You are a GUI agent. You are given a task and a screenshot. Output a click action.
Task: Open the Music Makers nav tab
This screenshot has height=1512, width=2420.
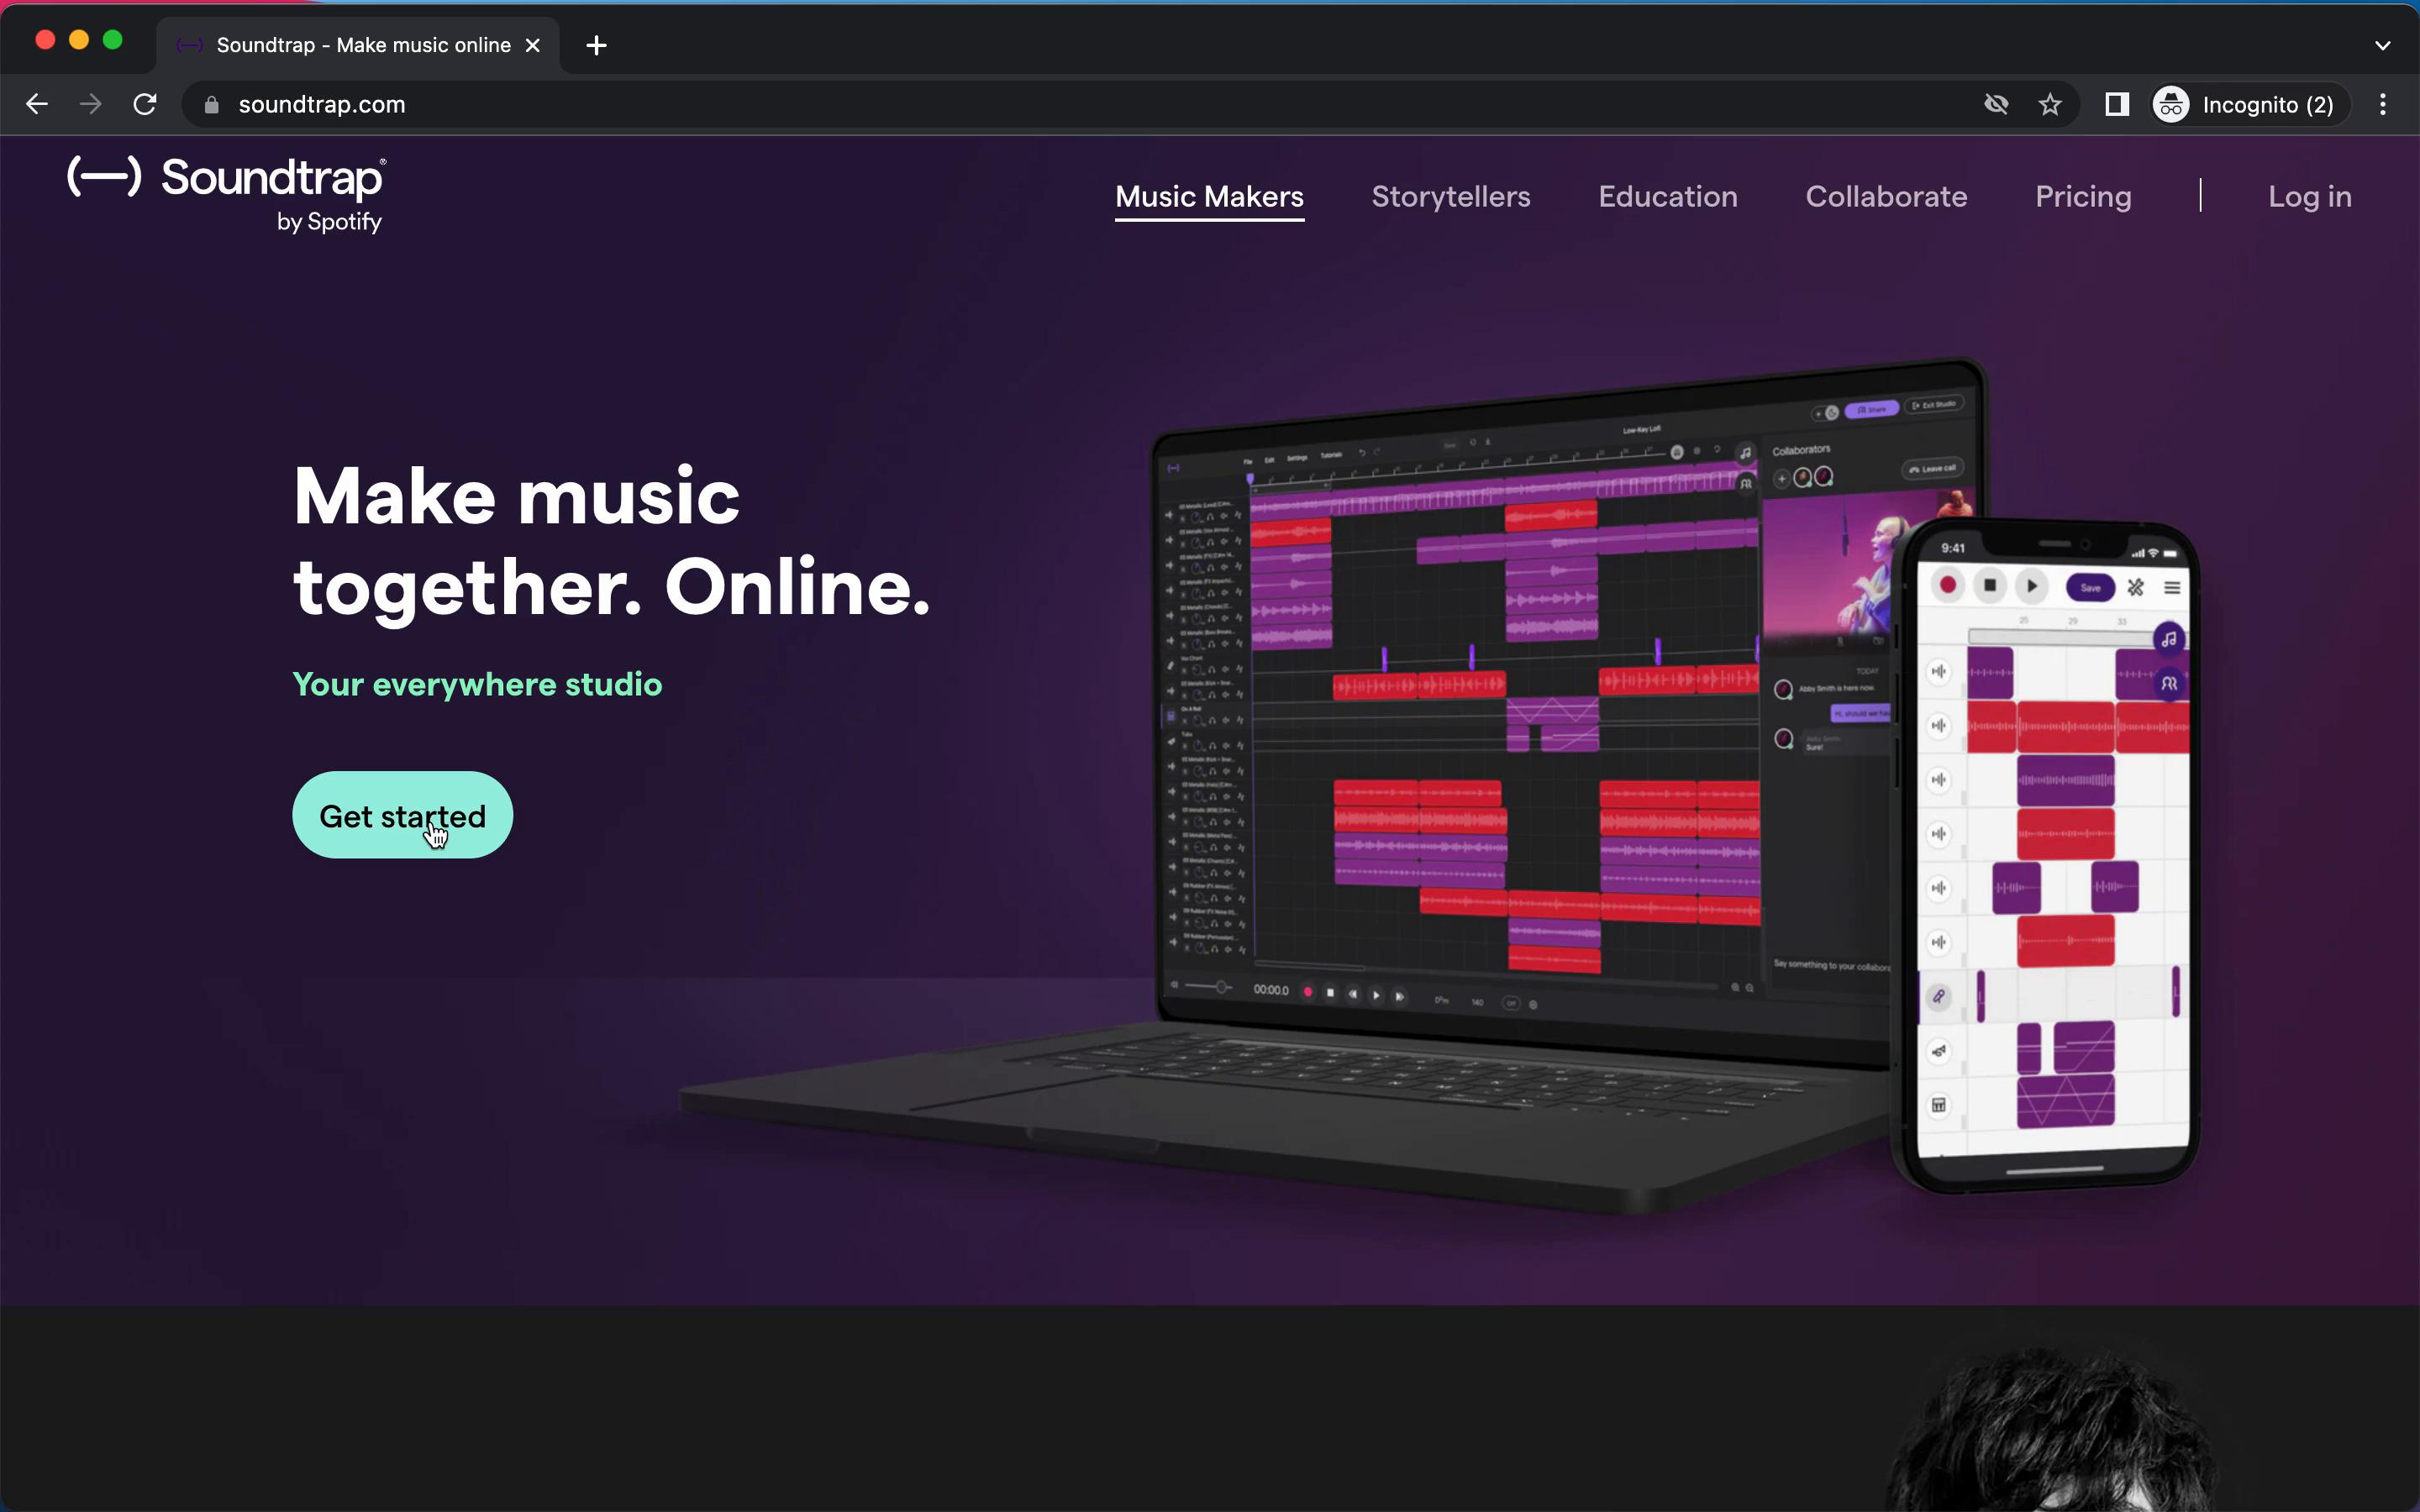(x=1207, y=195)
